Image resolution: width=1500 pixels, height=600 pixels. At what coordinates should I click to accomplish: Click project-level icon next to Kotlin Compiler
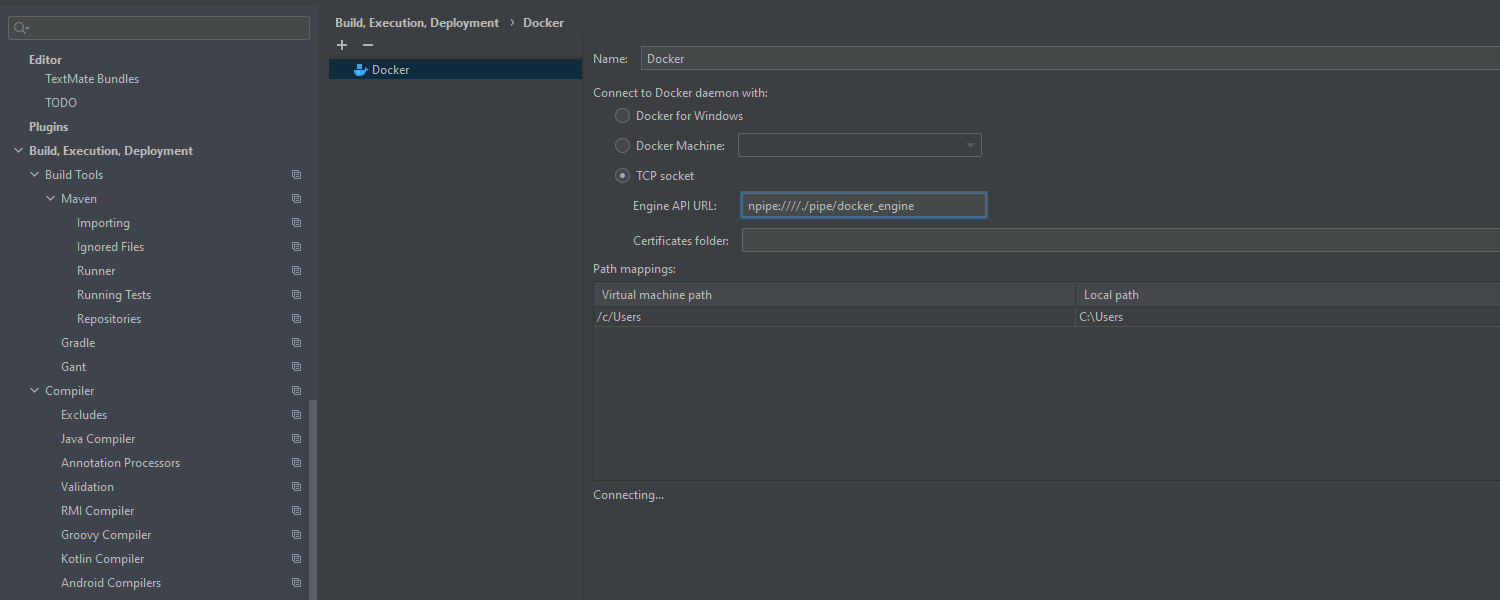(x=296, y=559)
